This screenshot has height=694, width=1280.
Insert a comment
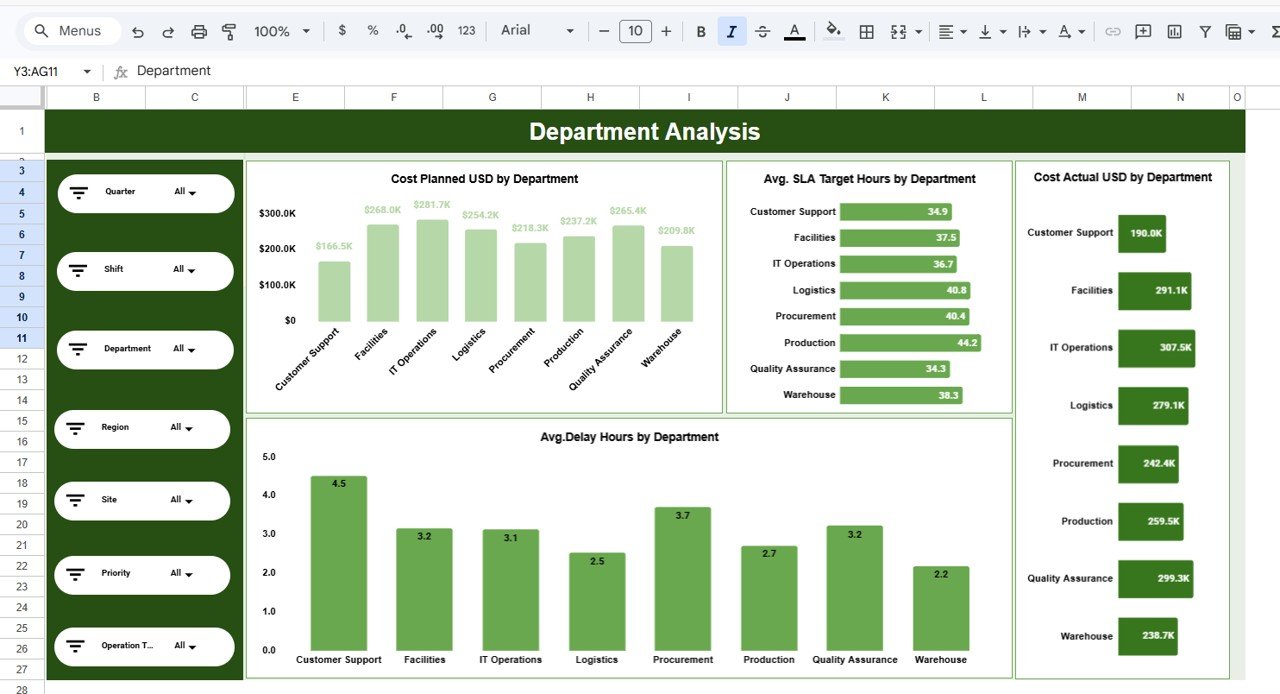pyautogui.click(x=1142, y=31)
